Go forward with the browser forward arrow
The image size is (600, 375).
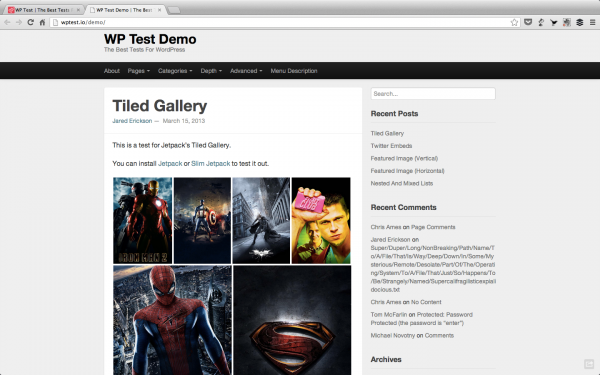tap(19, 22)
